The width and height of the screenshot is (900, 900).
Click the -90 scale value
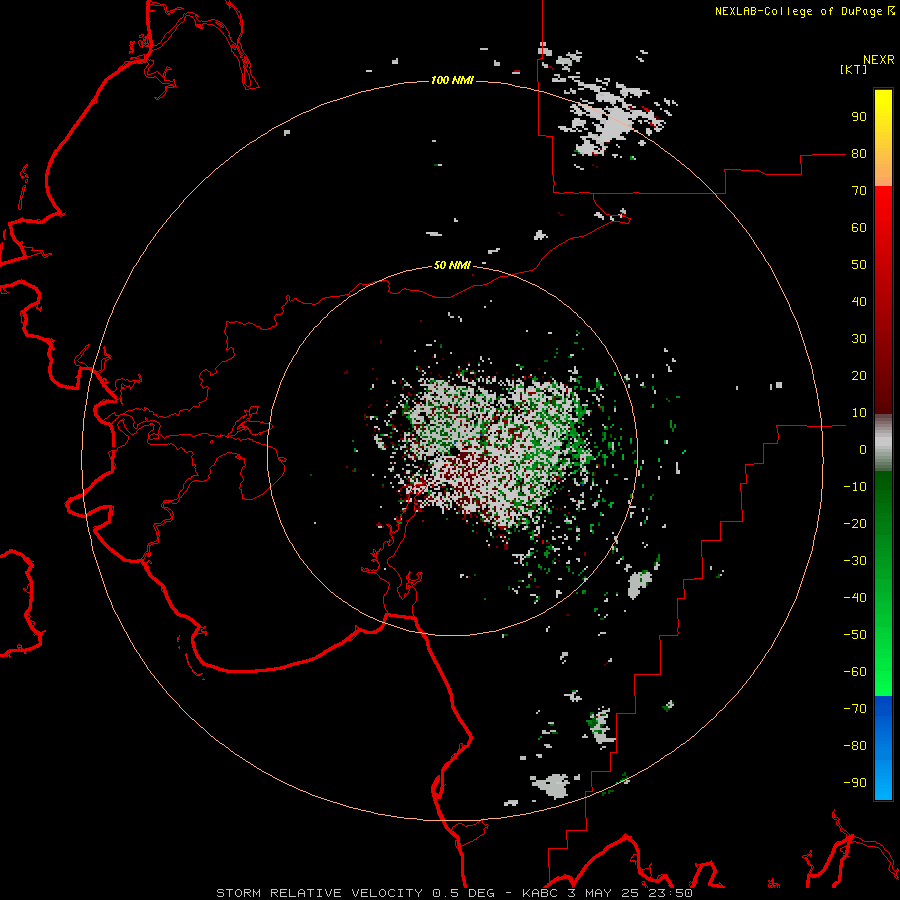click(855, 783)
